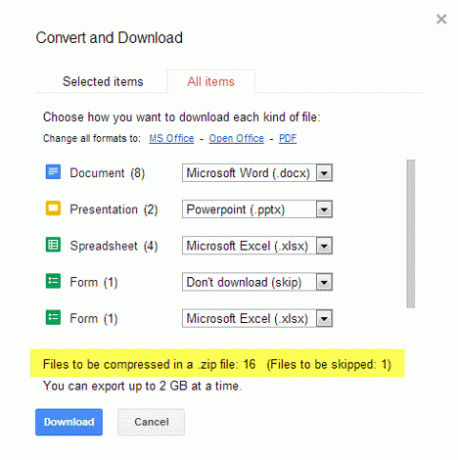Change all formats to PDF
The width and height of the screenshot is (458, 460).
[288, 138]
